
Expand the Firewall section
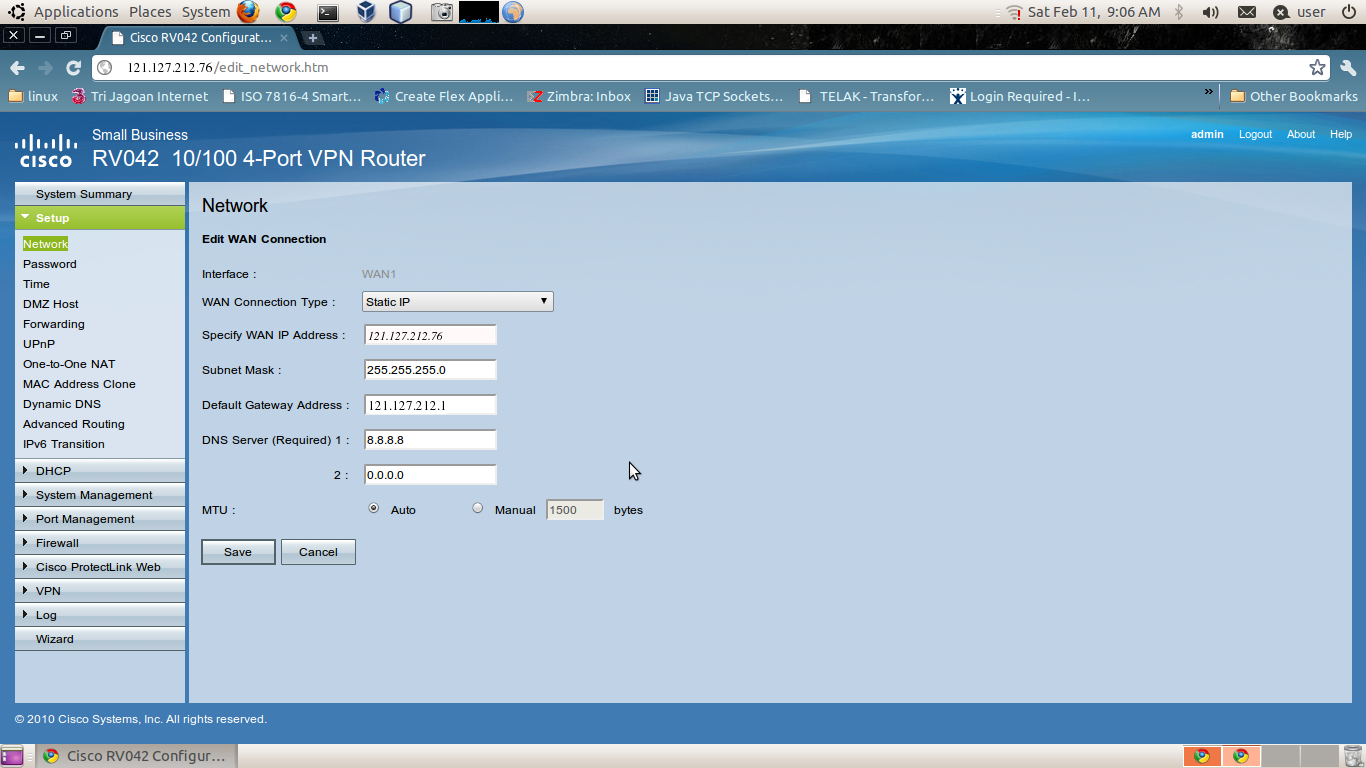click(100, 543)
